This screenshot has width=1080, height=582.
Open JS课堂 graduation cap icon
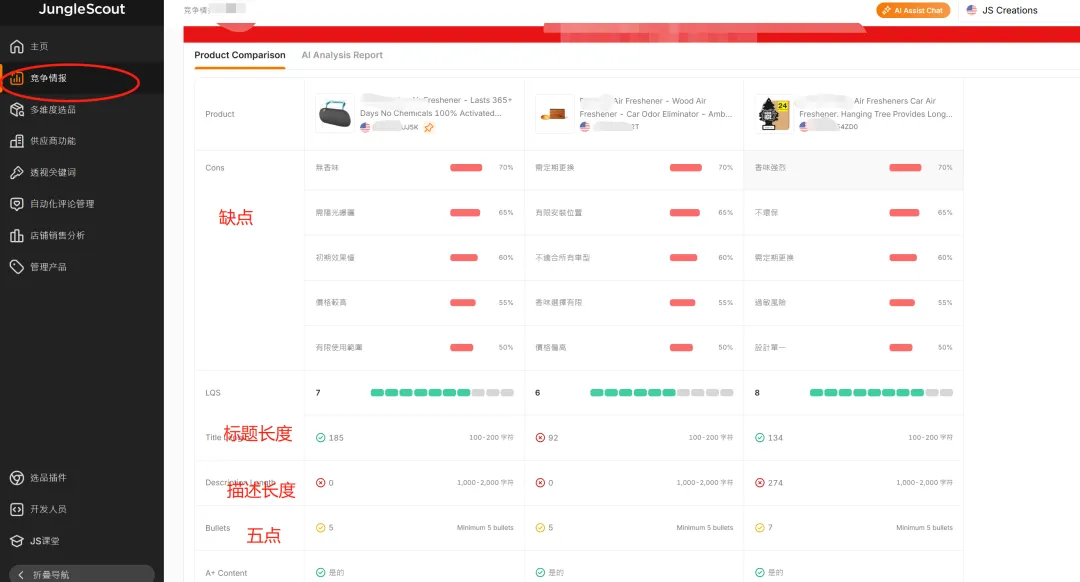tap(17, 541)
